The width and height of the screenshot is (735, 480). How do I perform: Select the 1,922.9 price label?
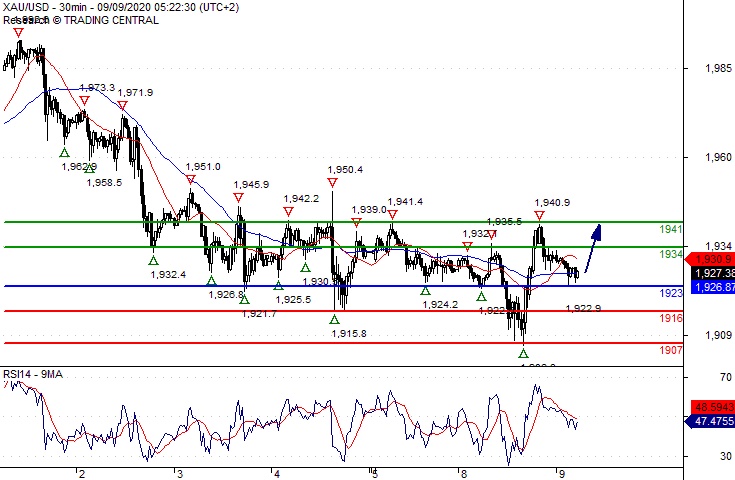point(584,308)
